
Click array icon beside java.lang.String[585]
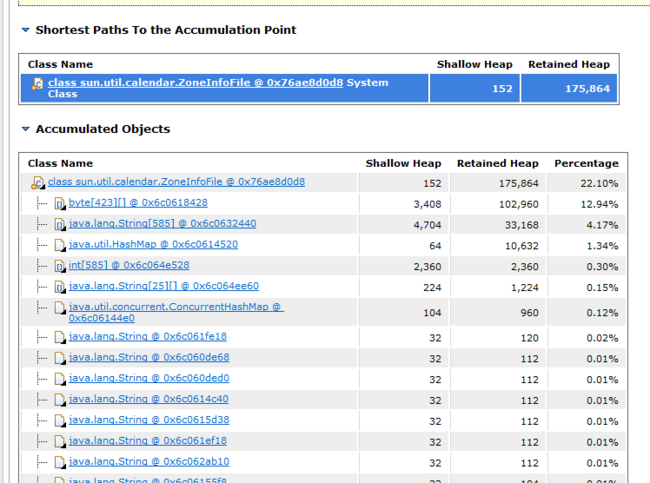point(60,225)
